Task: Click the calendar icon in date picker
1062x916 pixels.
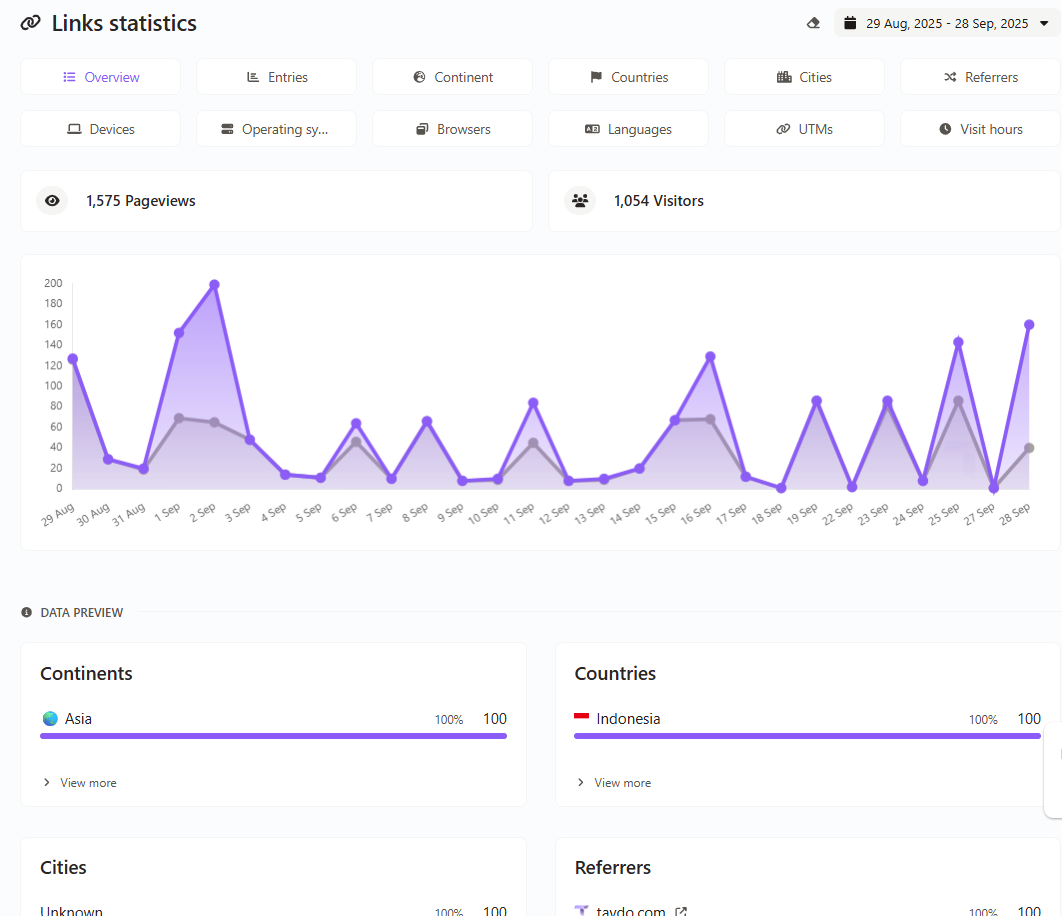Action: [850, 23]
